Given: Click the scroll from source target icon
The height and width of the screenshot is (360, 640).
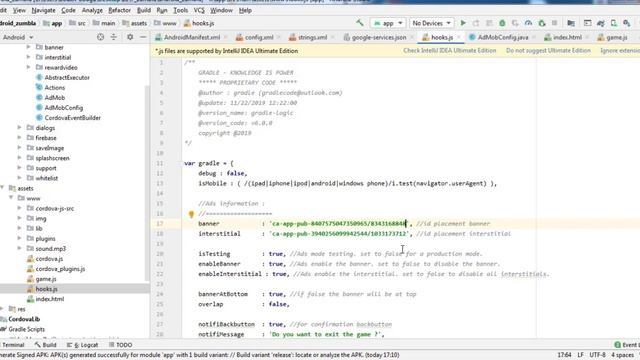Looking at the screenshot, I should click(x=100, y=37).
